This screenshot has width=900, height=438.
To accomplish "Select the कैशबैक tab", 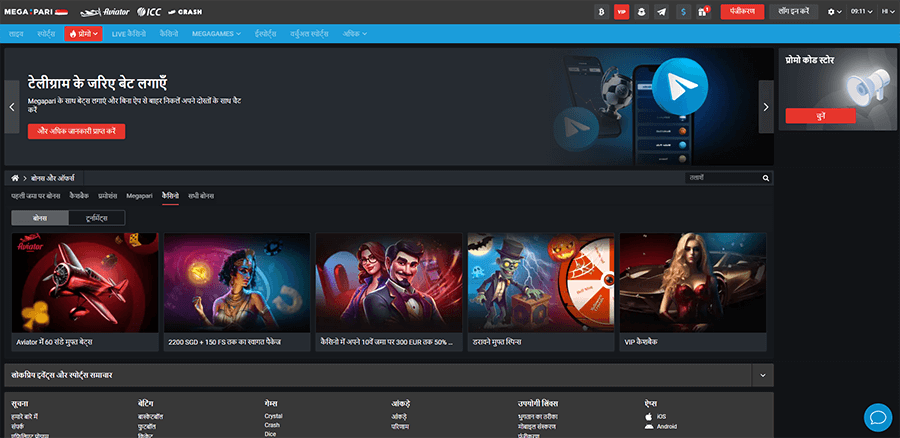I will click(79, 196).
